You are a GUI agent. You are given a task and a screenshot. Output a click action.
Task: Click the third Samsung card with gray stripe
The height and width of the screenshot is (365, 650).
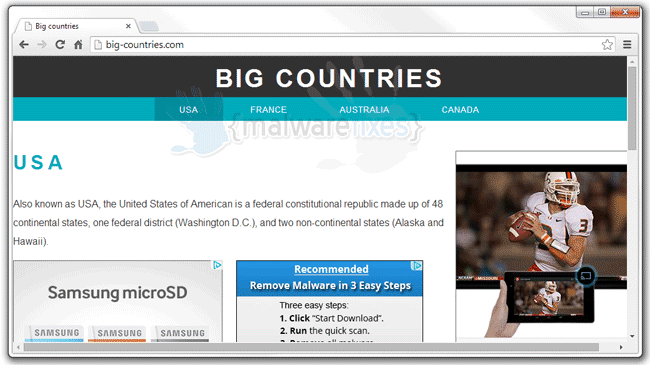point(180,334)
